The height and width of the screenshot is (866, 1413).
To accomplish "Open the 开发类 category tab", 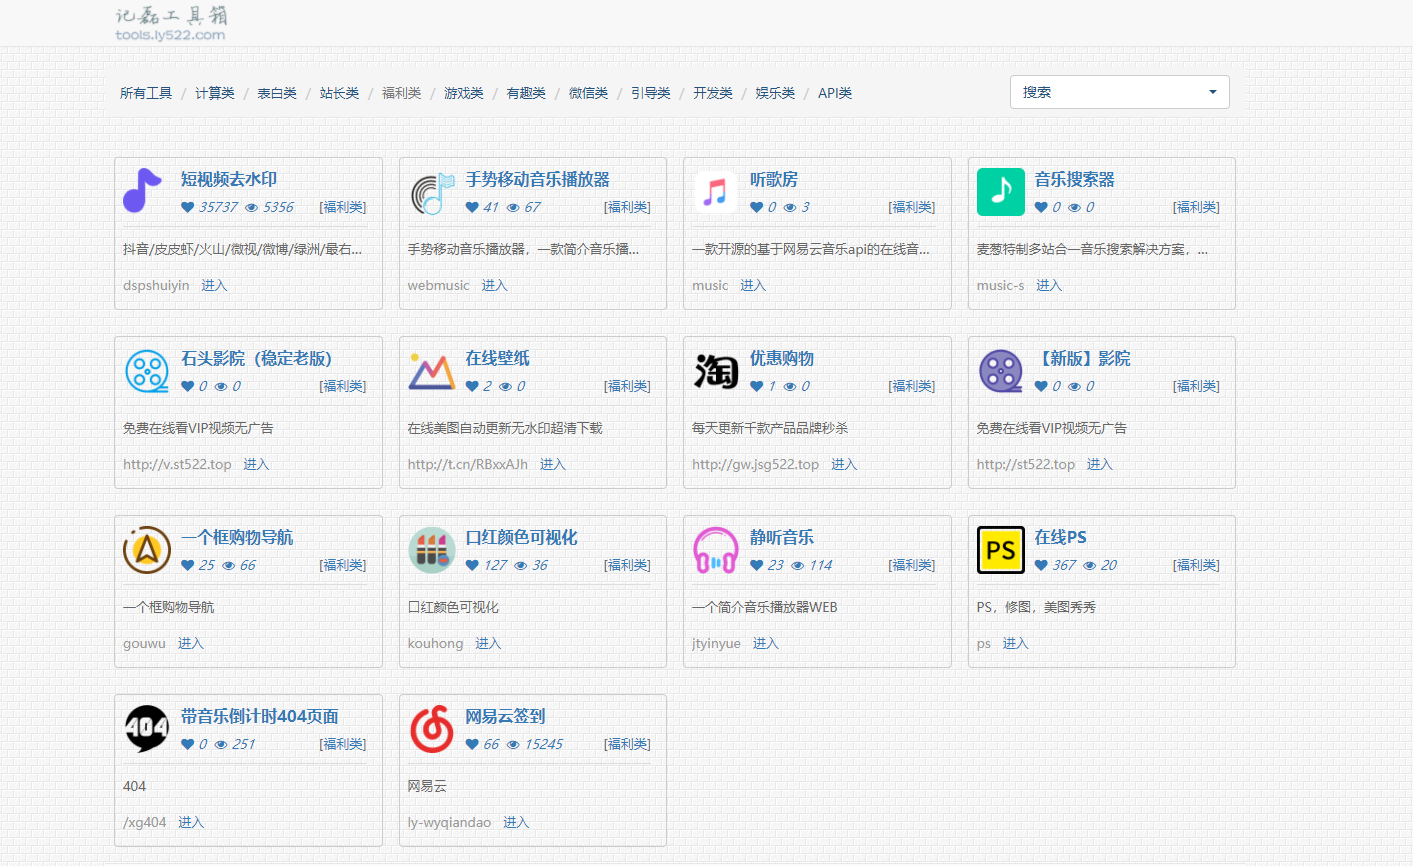I will pyautogui.click(x=712, y=92).
